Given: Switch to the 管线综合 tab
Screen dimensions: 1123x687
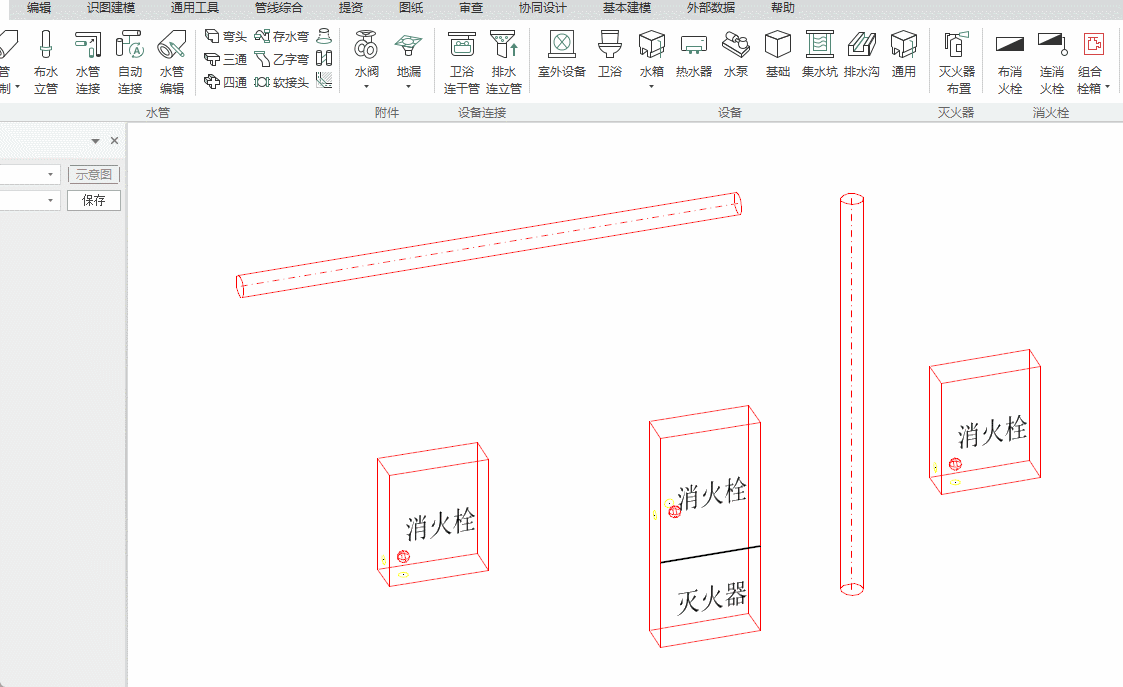Looking at the screenshot, I should point(279,8).
